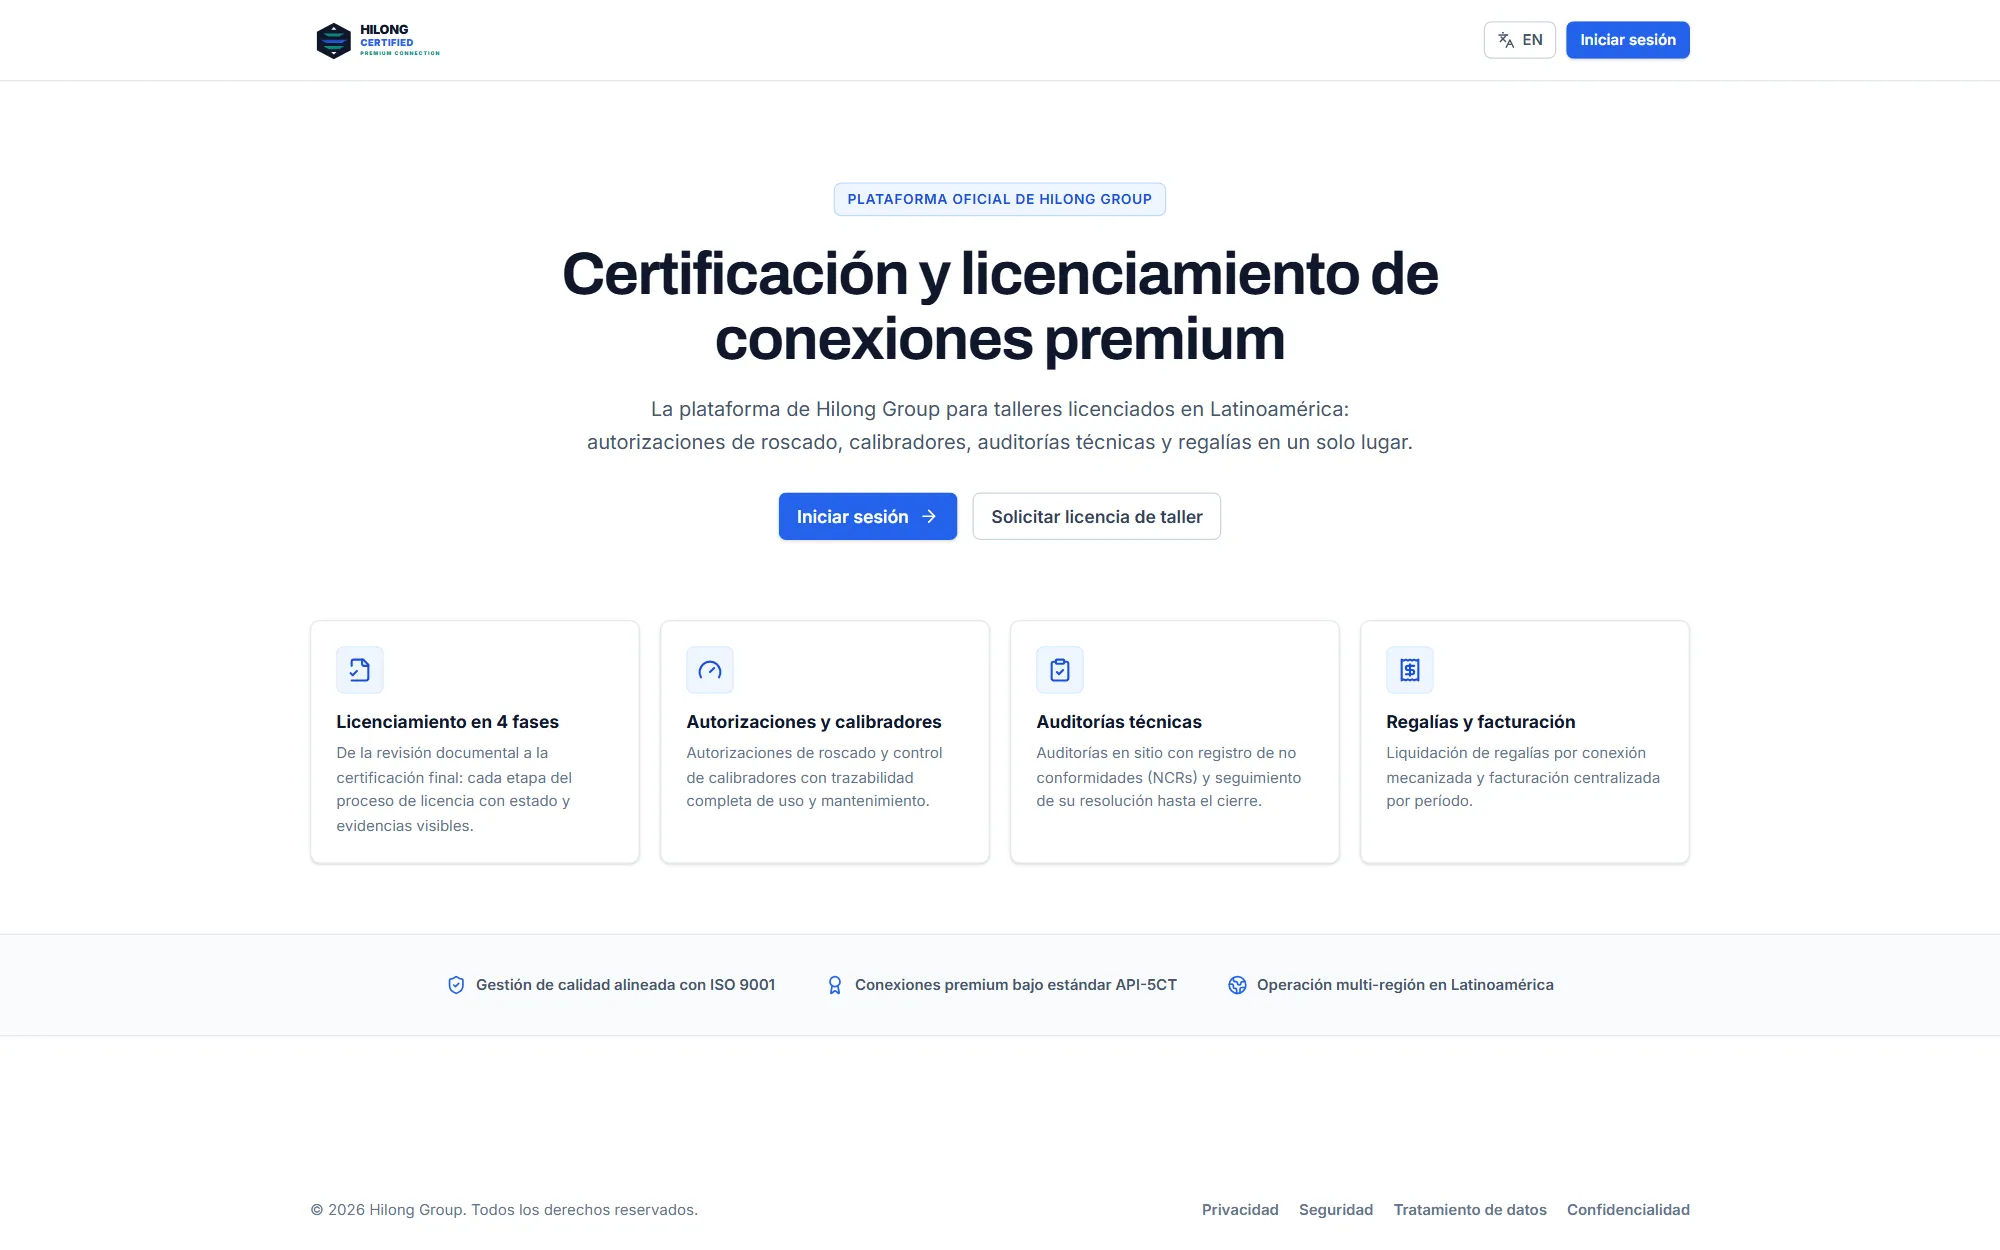Viewport: 2000px width, 1250px height.
Task: Select the Autorizaciones y calibradores heading
Action: (814, 722)
